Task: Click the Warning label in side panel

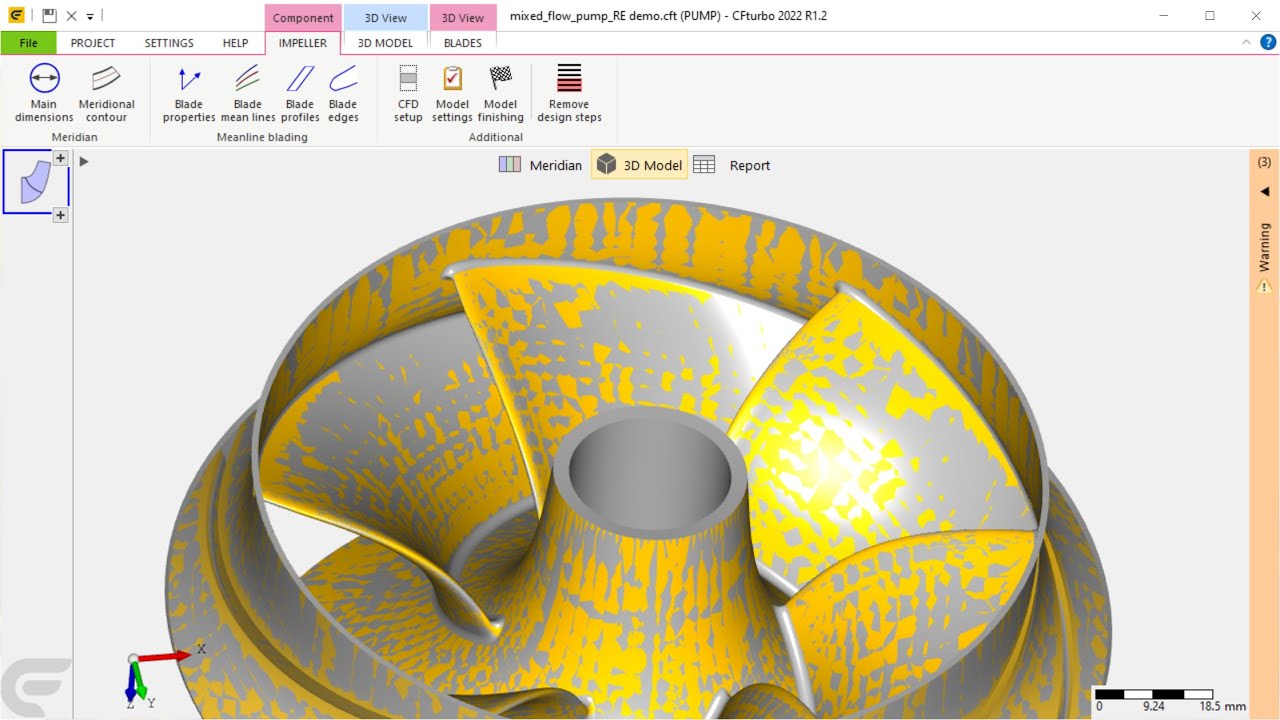Action: [1264, 247]
